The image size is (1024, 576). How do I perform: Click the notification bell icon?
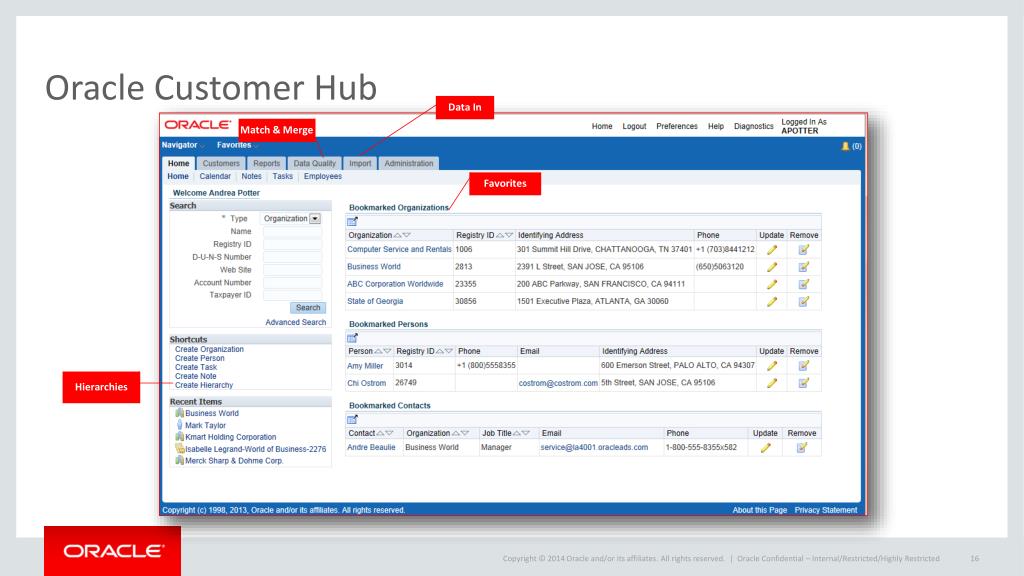coord(845,146)
